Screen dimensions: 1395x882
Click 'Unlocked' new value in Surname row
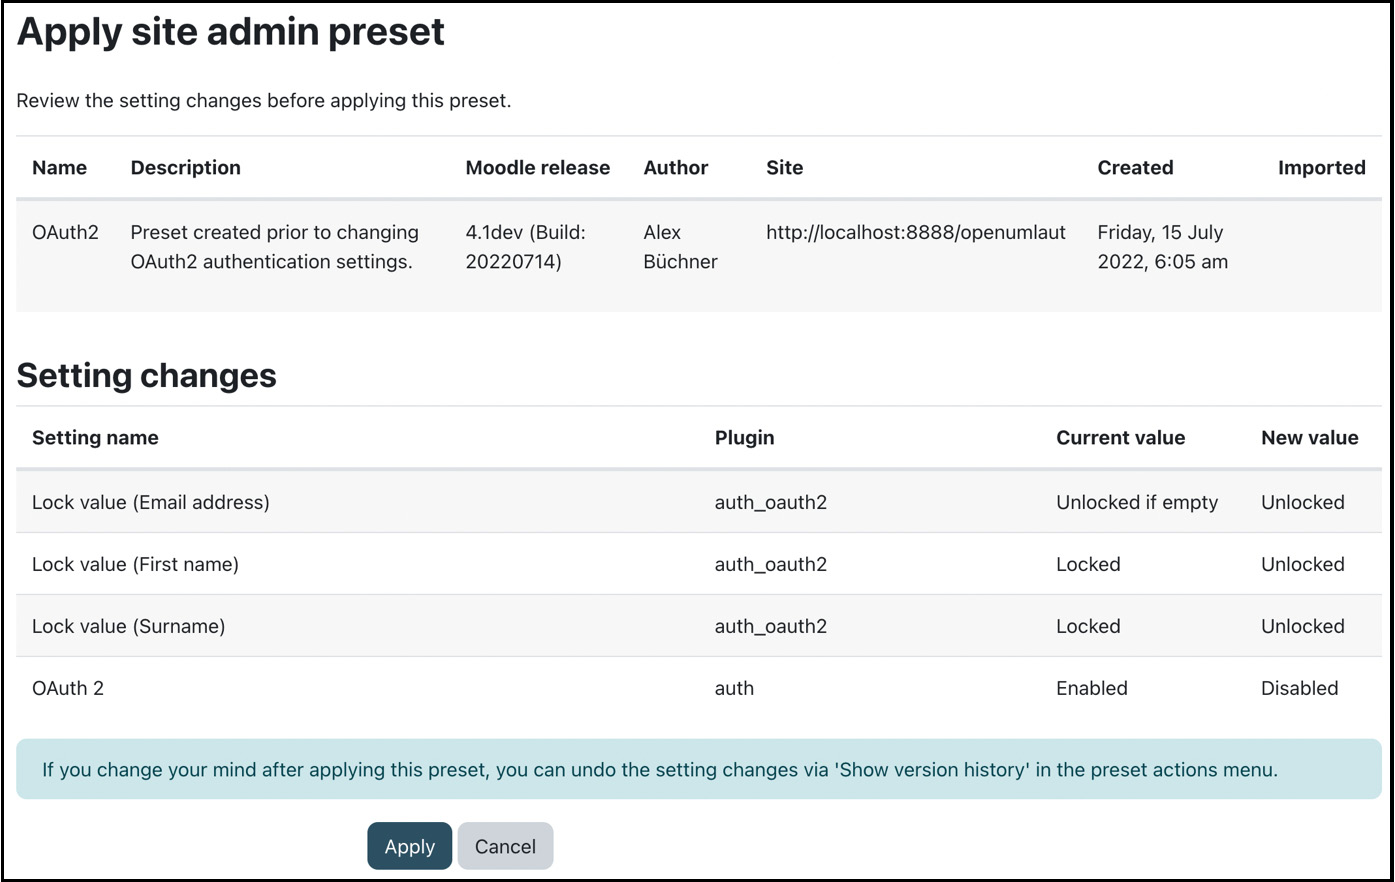[x=1303, y=626]
